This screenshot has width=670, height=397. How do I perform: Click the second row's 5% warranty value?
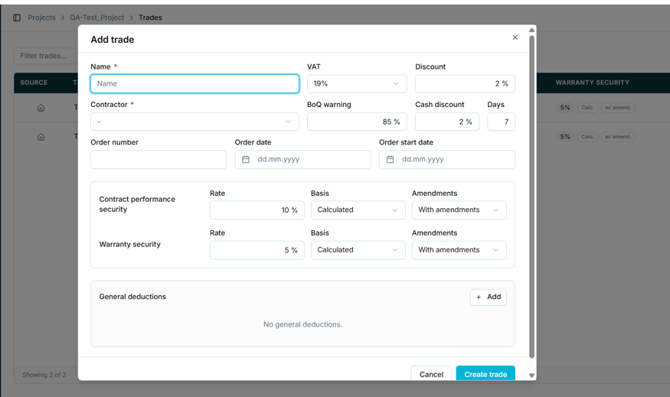click(565, 137)
